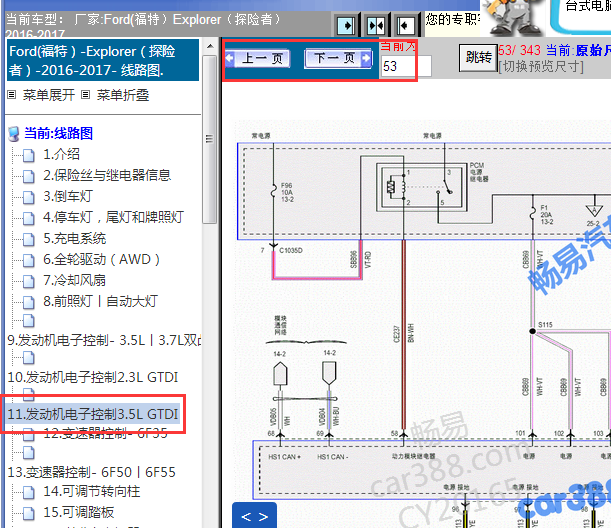Click the 切换预览尺寸 link

pos(541,67)
